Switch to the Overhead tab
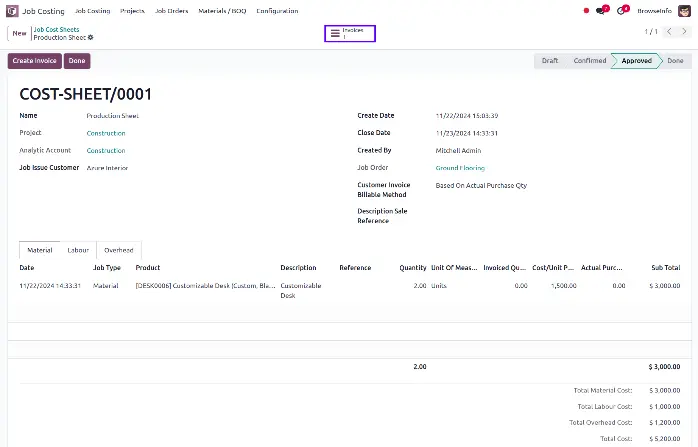The width and height of the screenshot is (698, 447). 119,249
